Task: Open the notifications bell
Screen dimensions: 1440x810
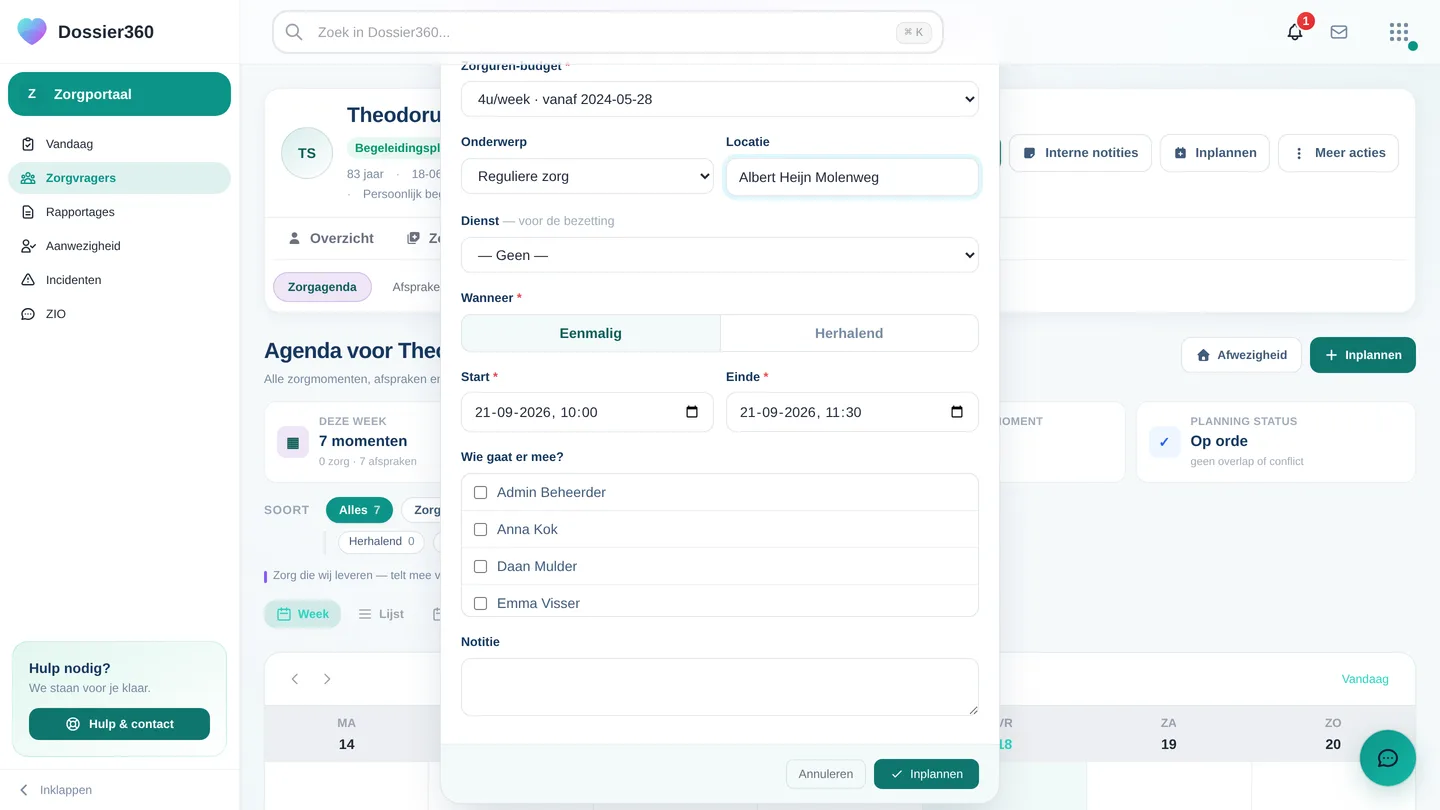Action: (1295, 32)
